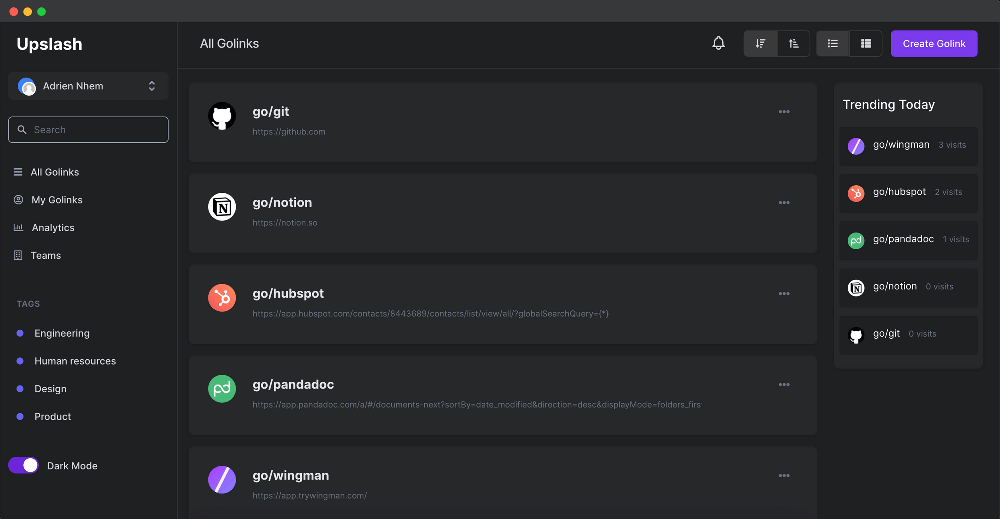Click the Analytics chart icon
1000x519 pixels.
coord(18,228)
